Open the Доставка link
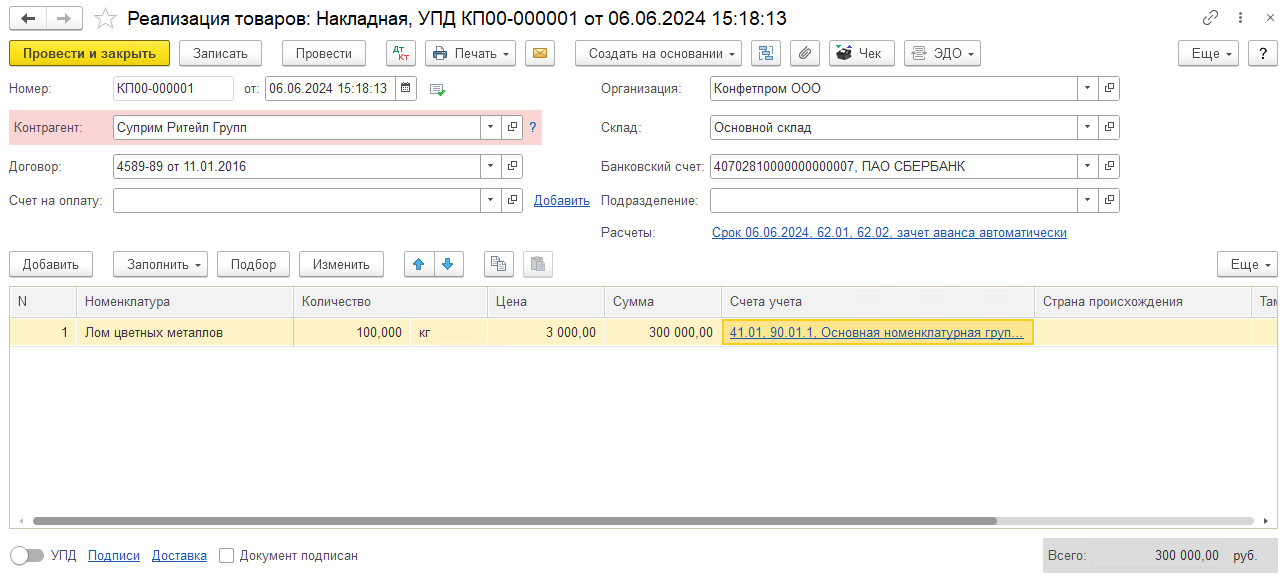The height and width of the screenshot is (576, 1280). (x=179, y=555)
